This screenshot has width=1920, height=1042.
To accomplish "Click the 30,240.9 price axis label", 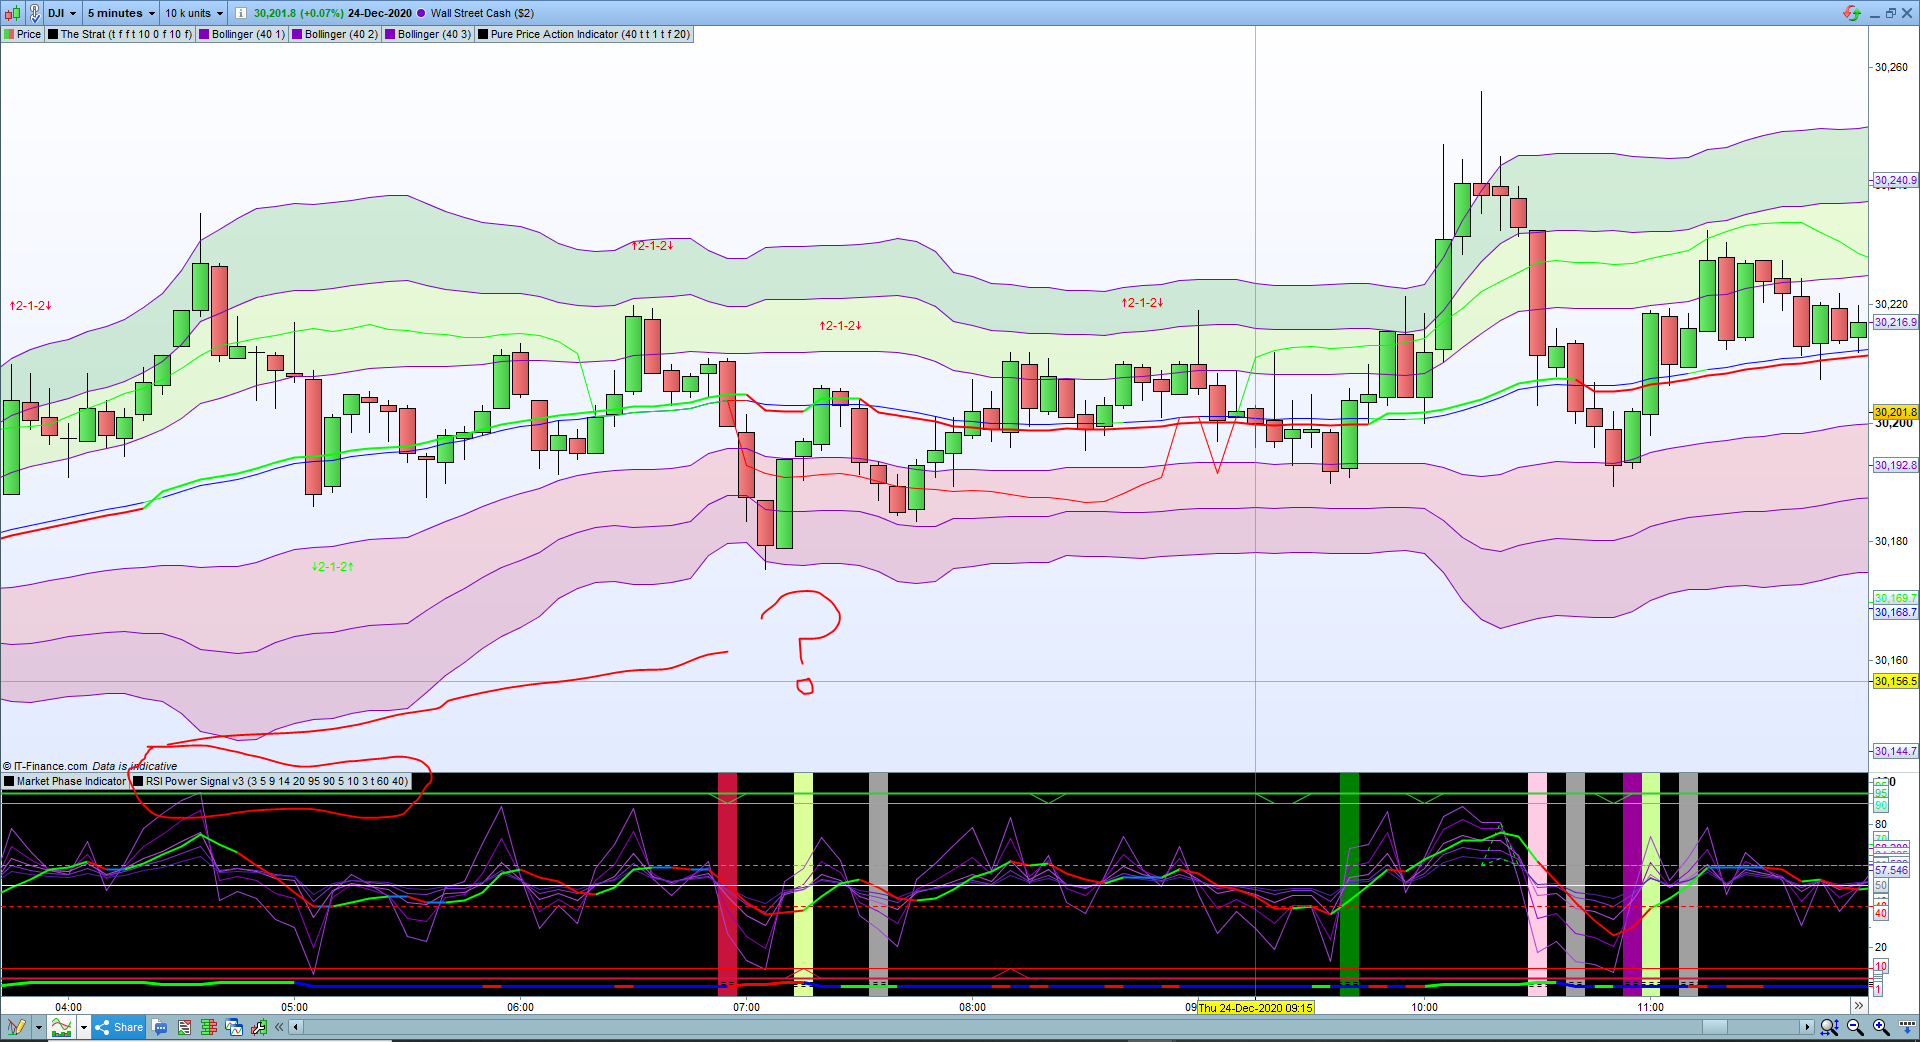I will 1895,181.
